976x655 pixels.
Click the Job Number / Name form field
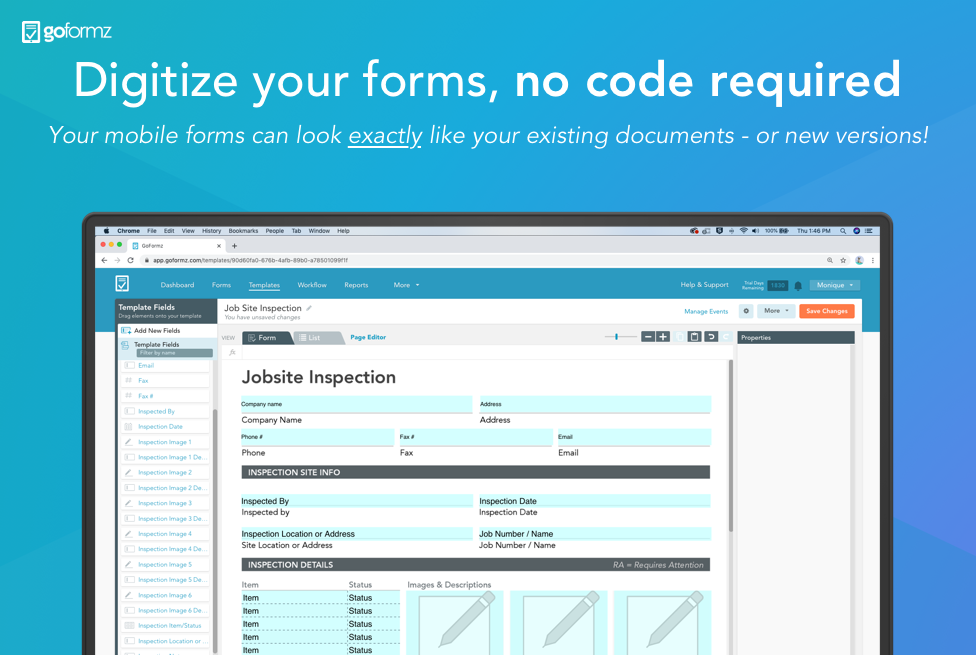point(594,534)
